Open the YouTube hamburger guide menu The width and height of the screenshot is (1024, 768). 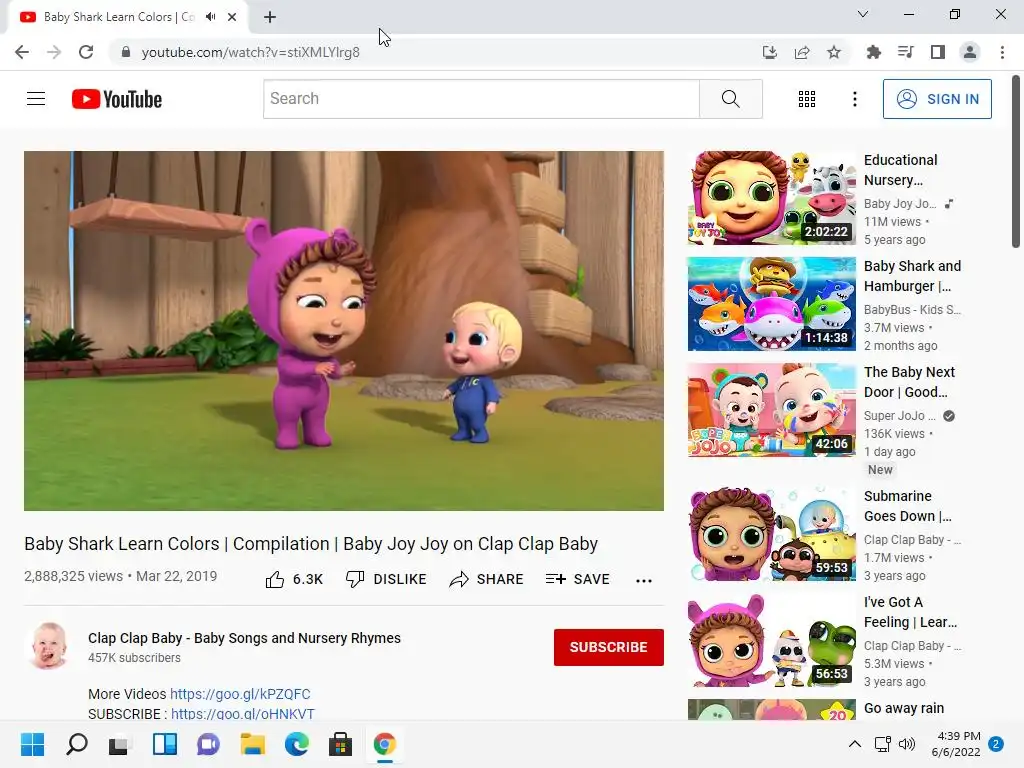[36, 99]
